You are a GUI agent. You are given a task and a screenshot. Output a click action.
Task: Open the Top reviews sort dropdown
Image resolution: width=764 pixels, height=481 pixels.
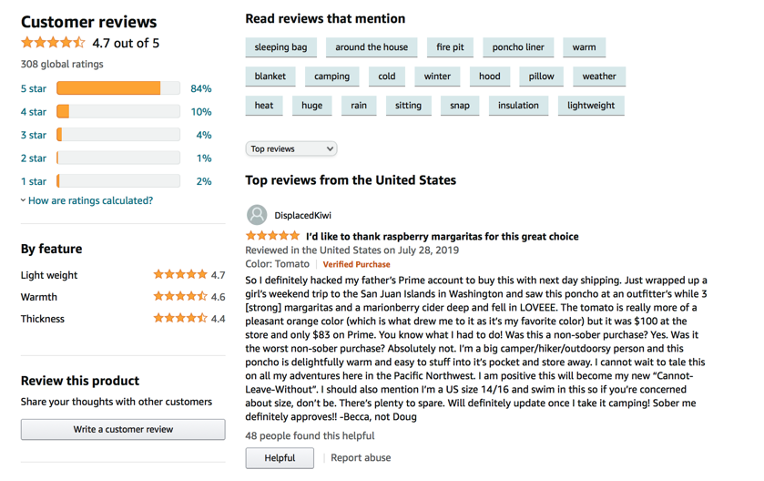pyautogui.click(x=291, y=149)
